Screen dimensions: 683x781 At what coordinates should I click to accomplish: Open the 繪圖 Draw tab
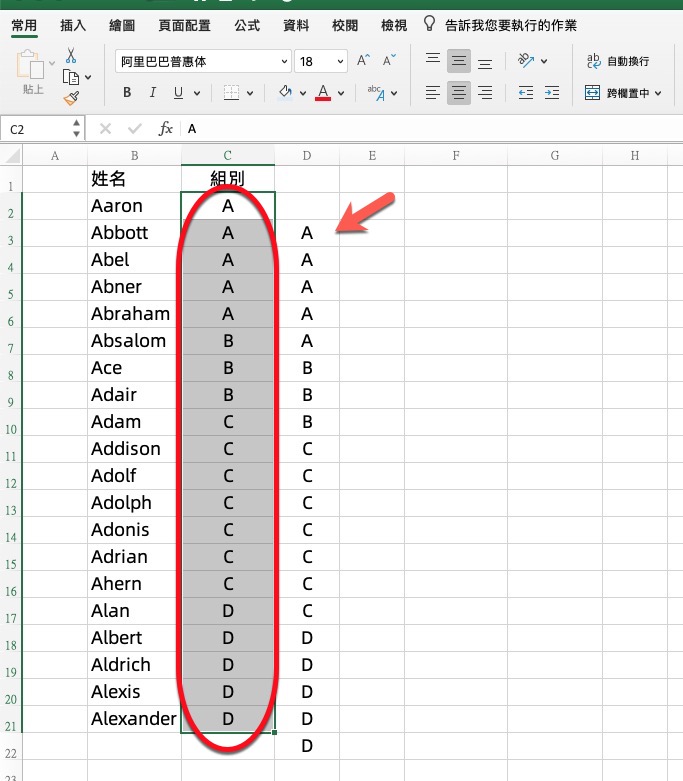coord(122,25)
